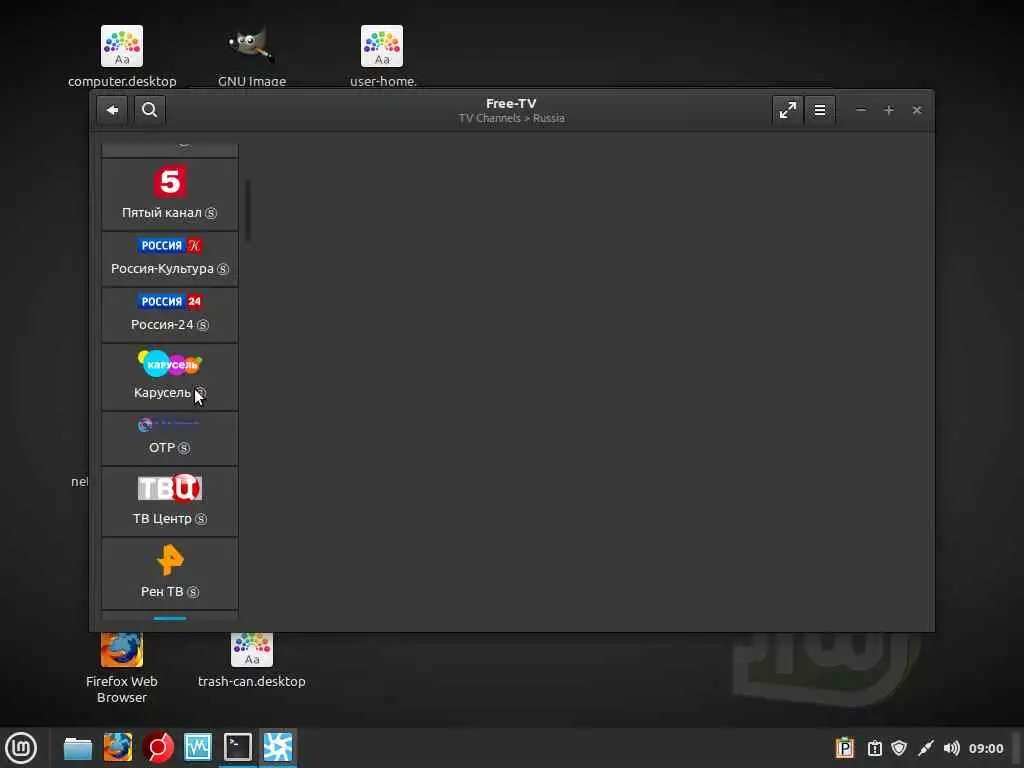Launch Firefox from the taskbar

[118, 748]
